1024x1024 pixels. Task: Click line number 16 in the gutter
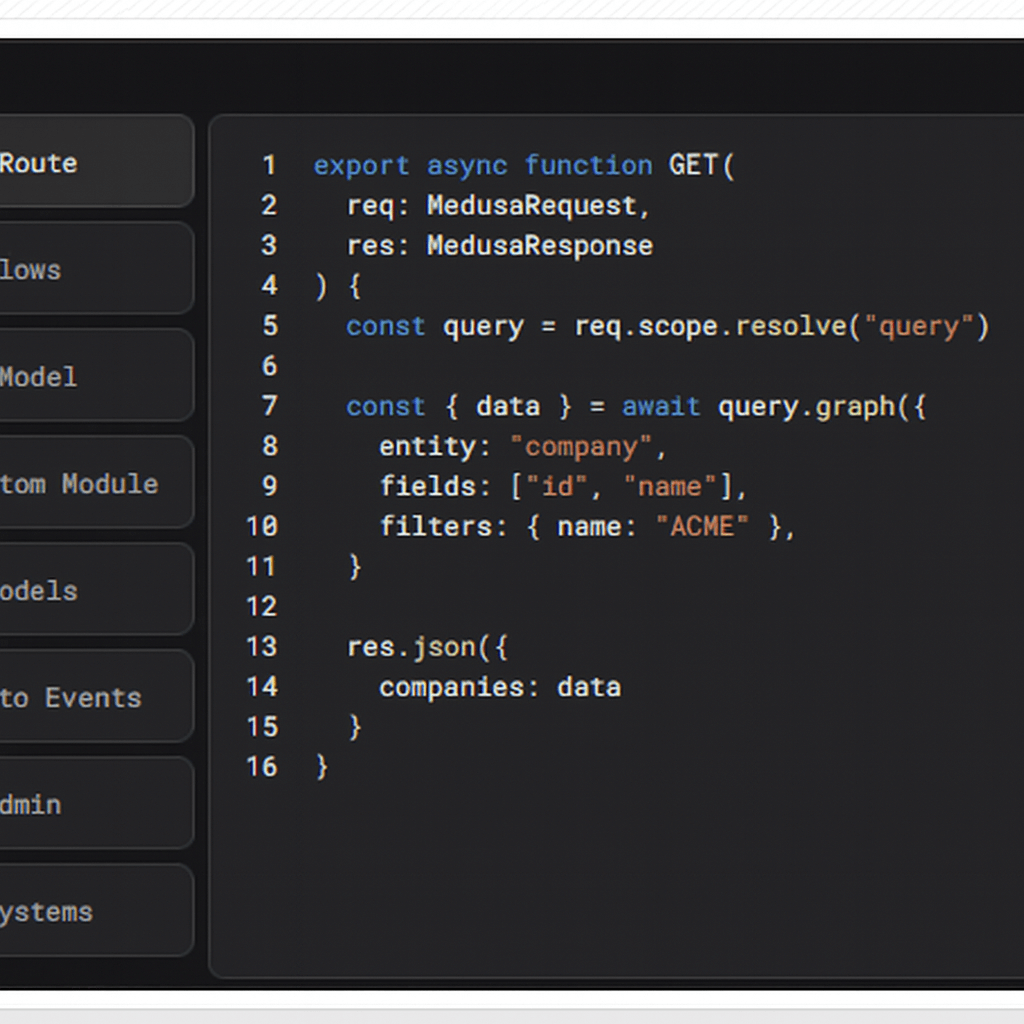[x=262, y=767]
